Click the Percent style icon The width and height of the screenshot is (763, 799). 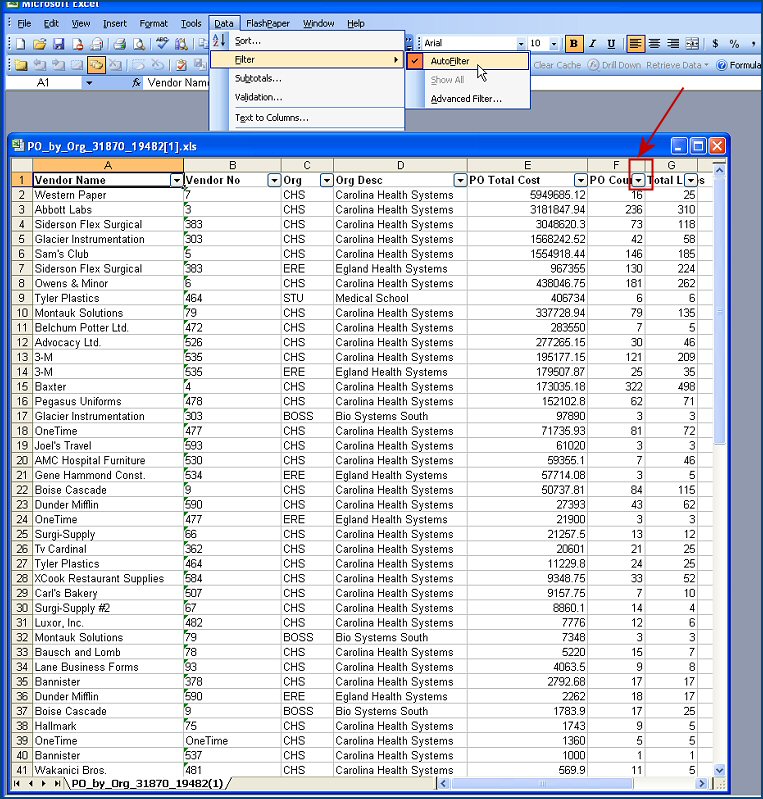pyautogui.click(x=734, y=44)
